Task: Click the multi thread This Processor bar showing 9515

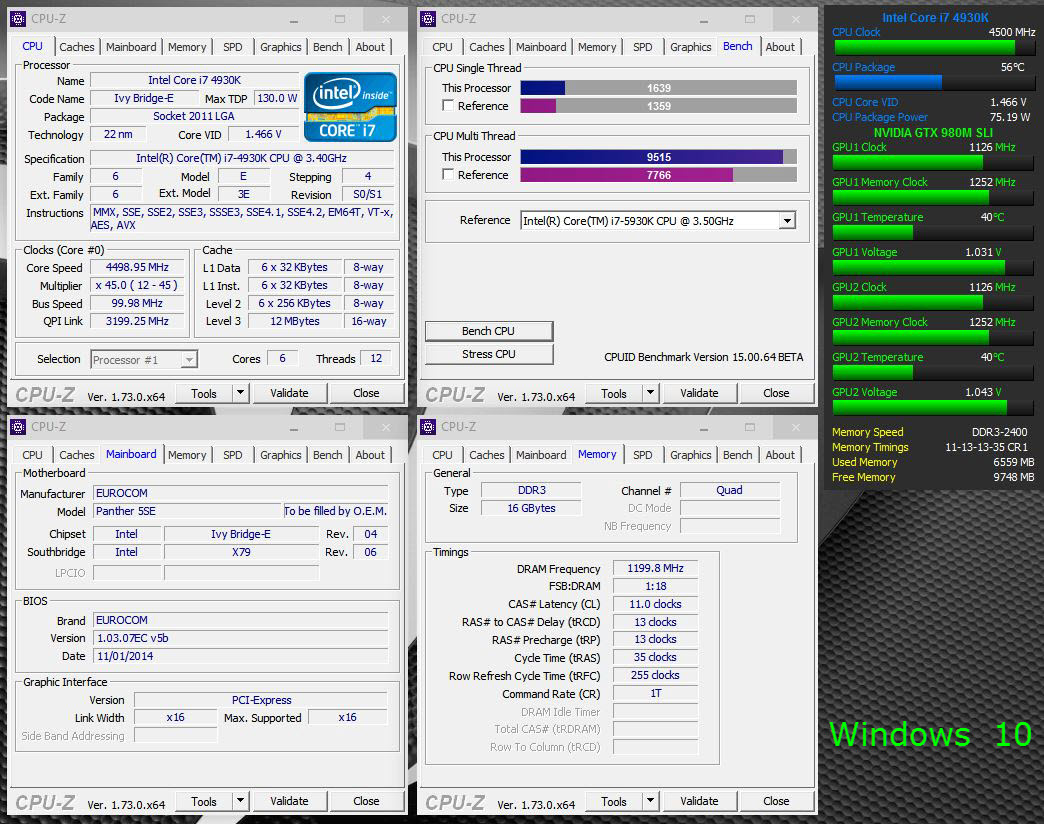Action: [658, 157]
